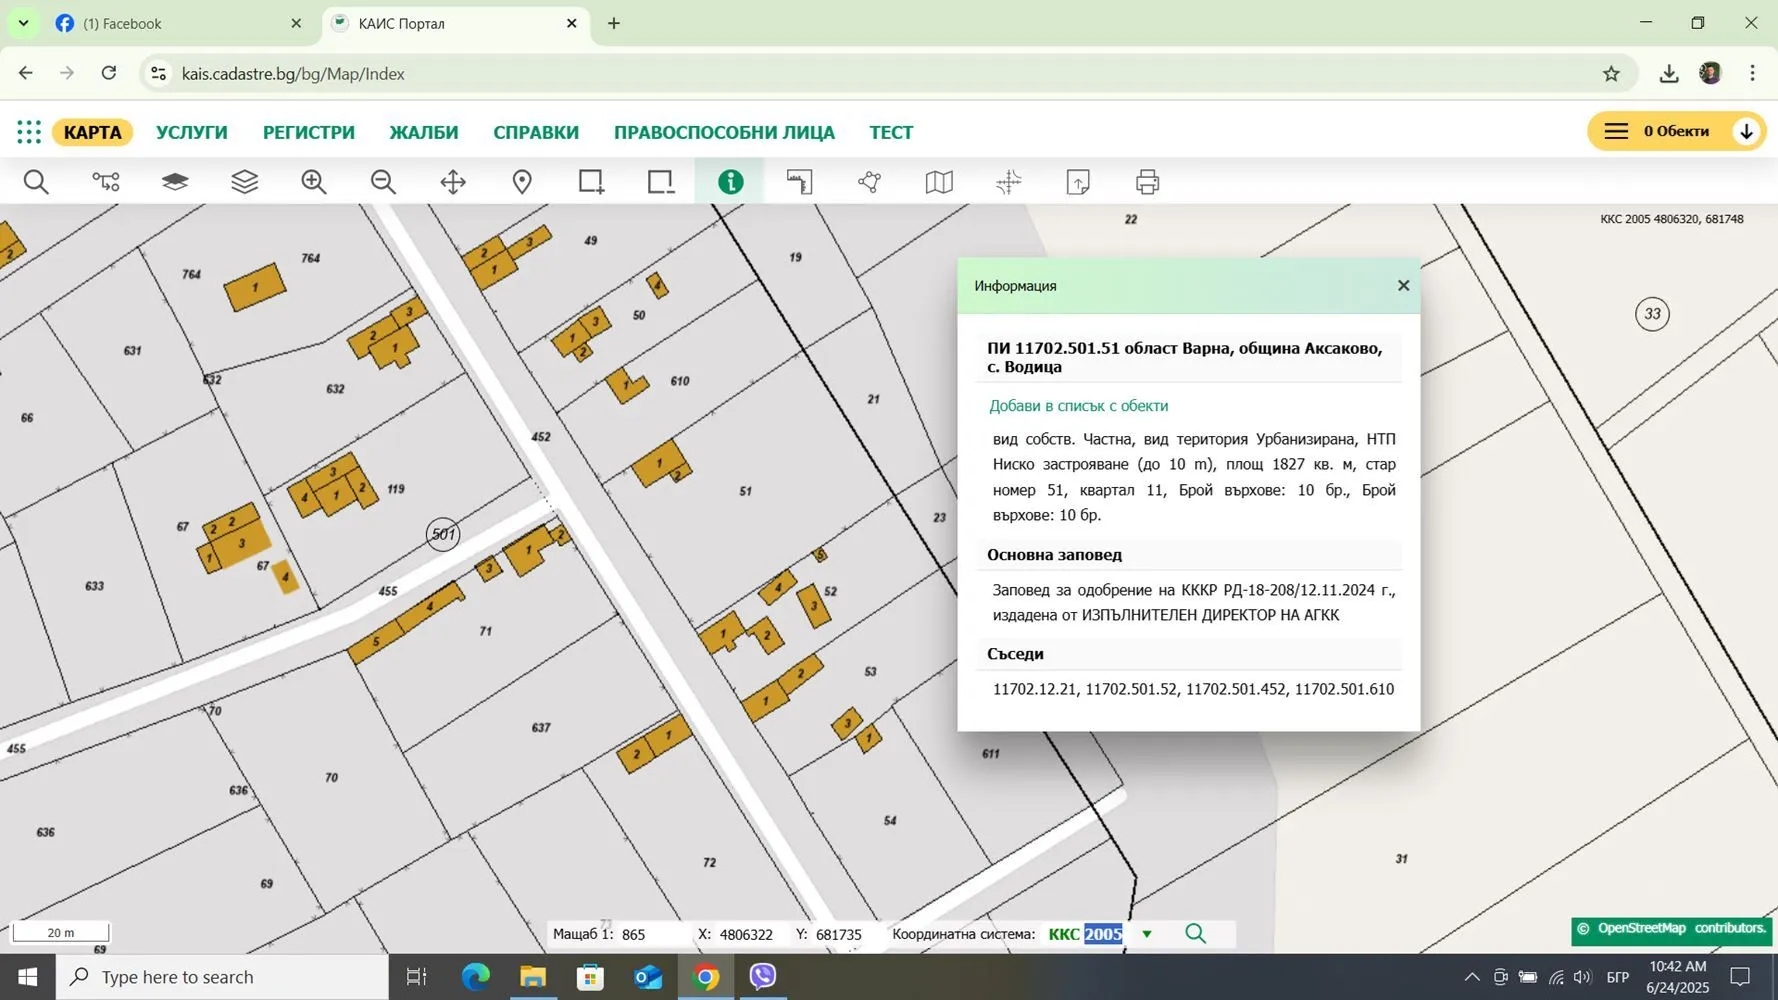Click the measure ruler tool
Screen dimensions: 1778x1000
click(800, 182)
